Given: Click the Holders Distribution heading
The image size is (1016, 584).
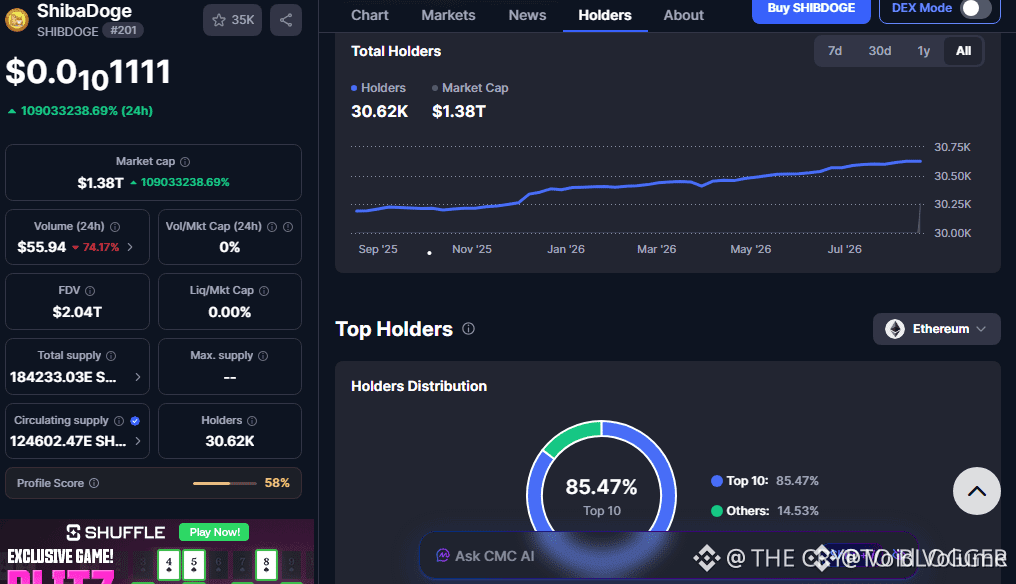Looking at the screenshot, I should coord(419,386).
